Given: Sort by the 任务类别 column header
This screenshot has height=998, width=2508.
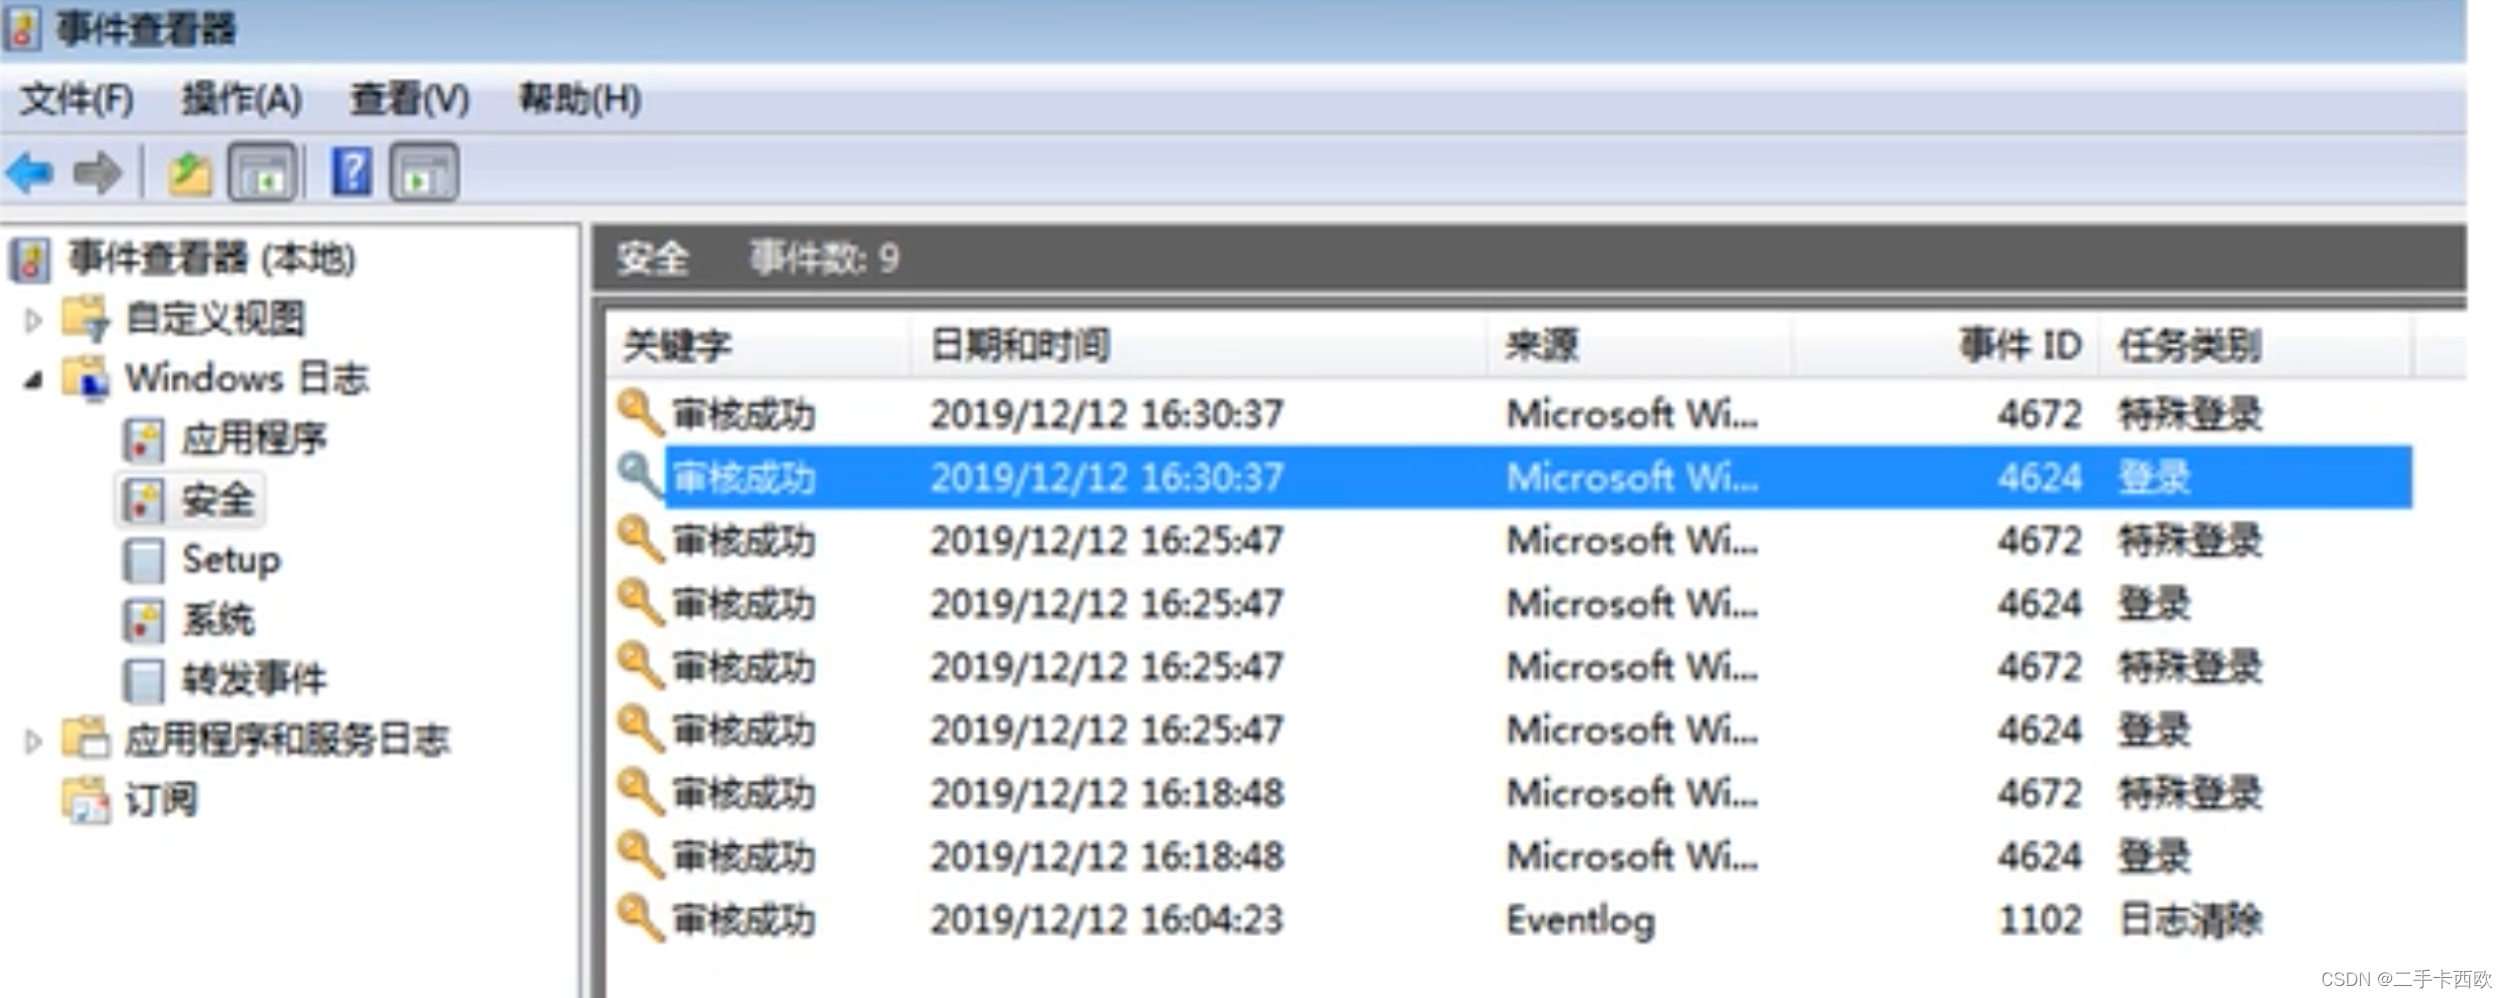Looking at the screenshot, I should tap(2255, 345).
